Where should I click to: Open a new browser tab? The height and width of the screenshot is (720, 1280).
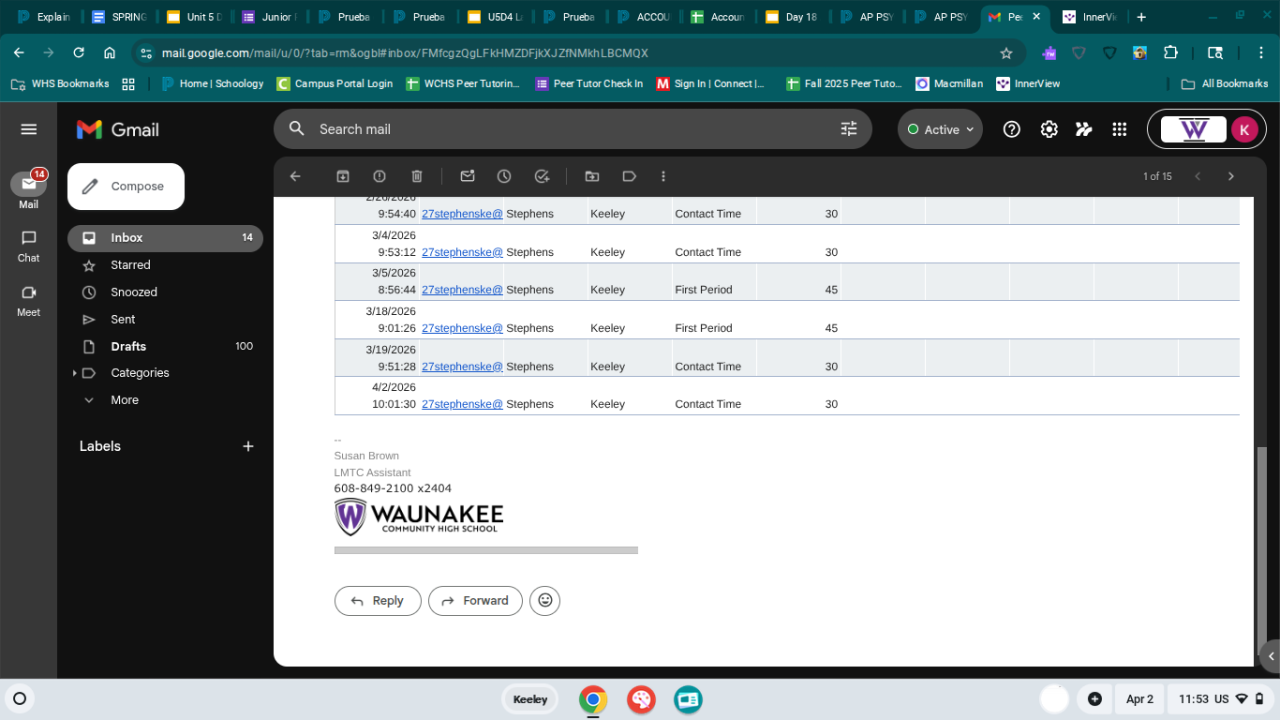(x=1141, y=17)
